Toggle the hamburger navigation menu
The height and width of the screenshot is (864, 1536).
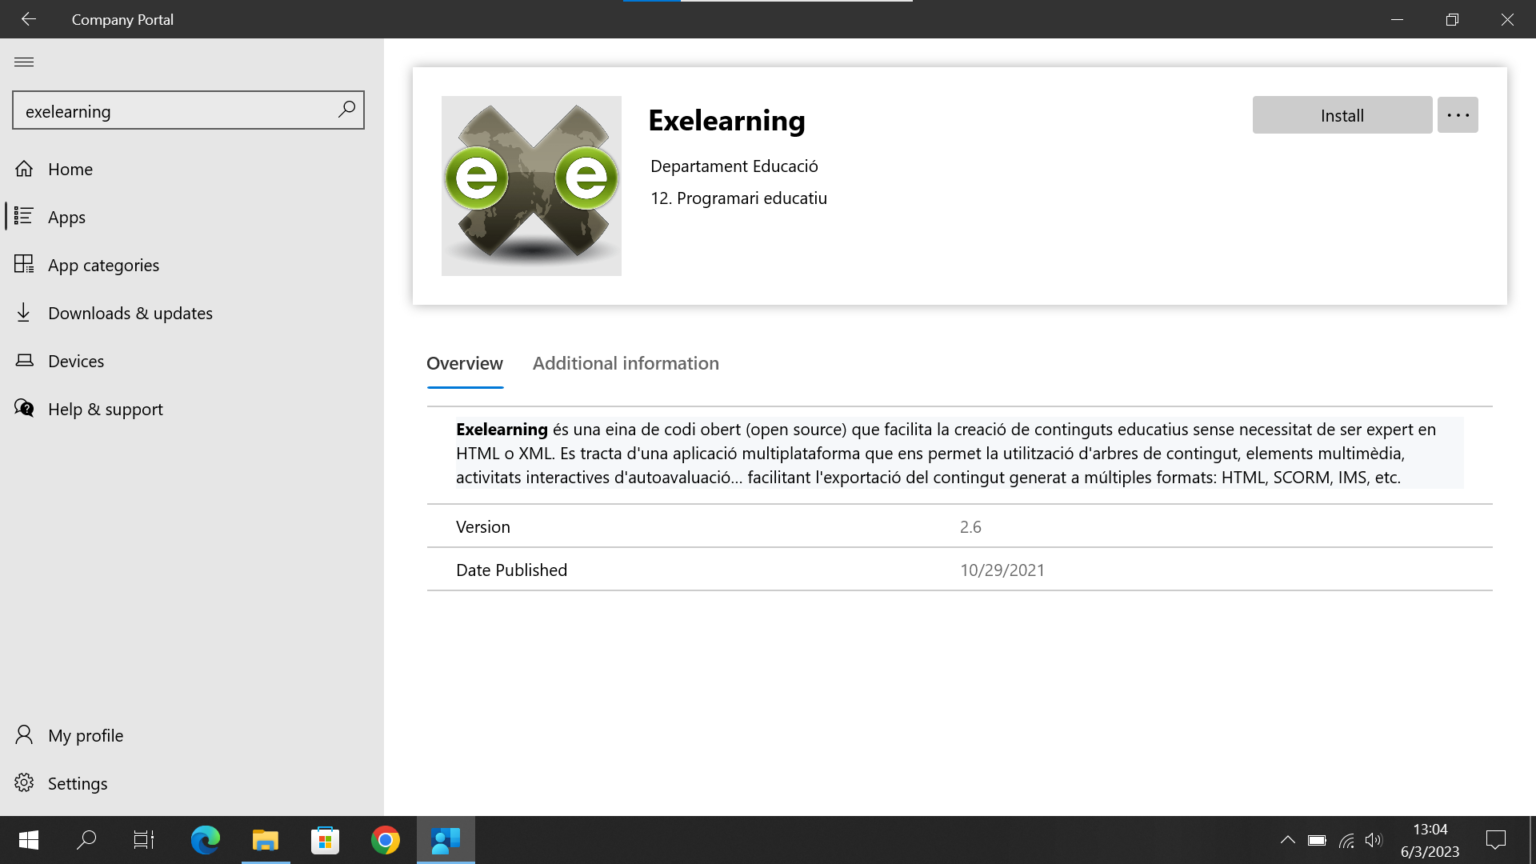pyautogui.click(x=24, y=61)
